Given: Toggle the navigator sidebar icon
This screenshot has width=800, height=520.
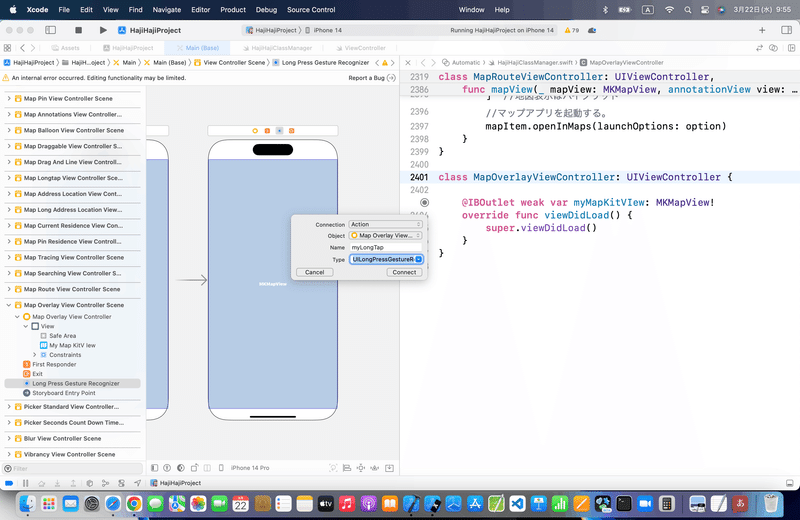Looking at the screenshot, I should [x=51, y=30].
